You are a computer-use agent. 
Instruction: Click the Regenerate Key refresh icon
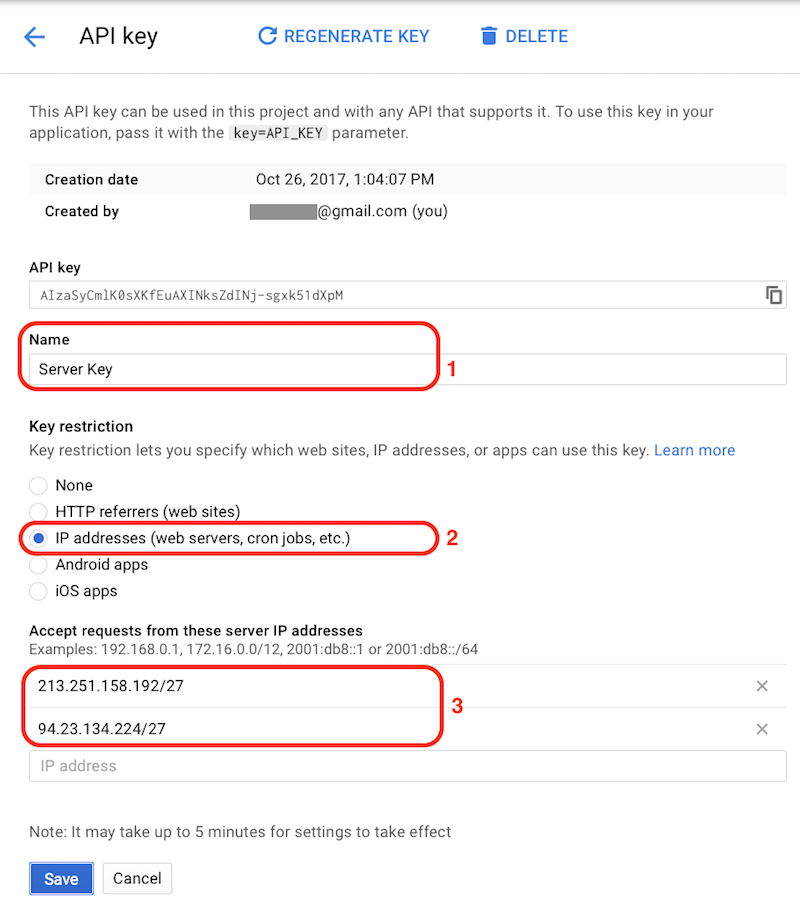(267, 37)
